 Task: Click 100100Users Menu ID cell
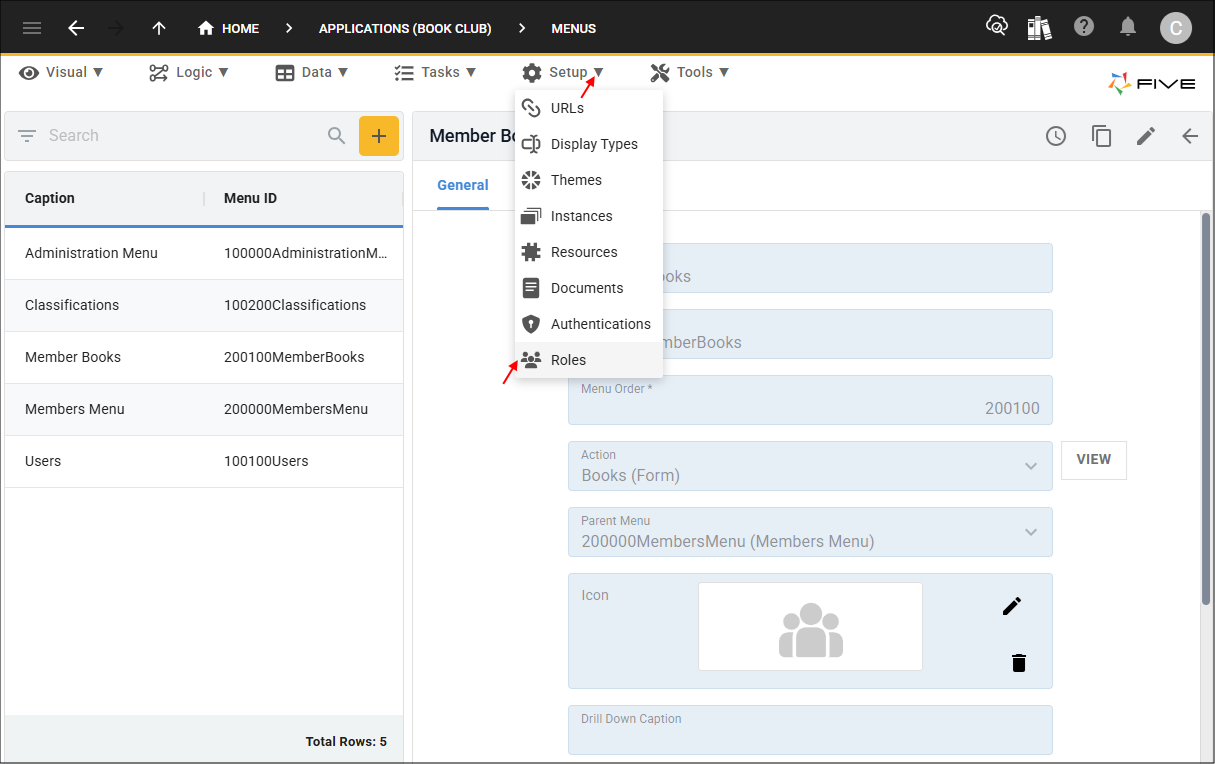pyautogui.click(x=266, y=461)
